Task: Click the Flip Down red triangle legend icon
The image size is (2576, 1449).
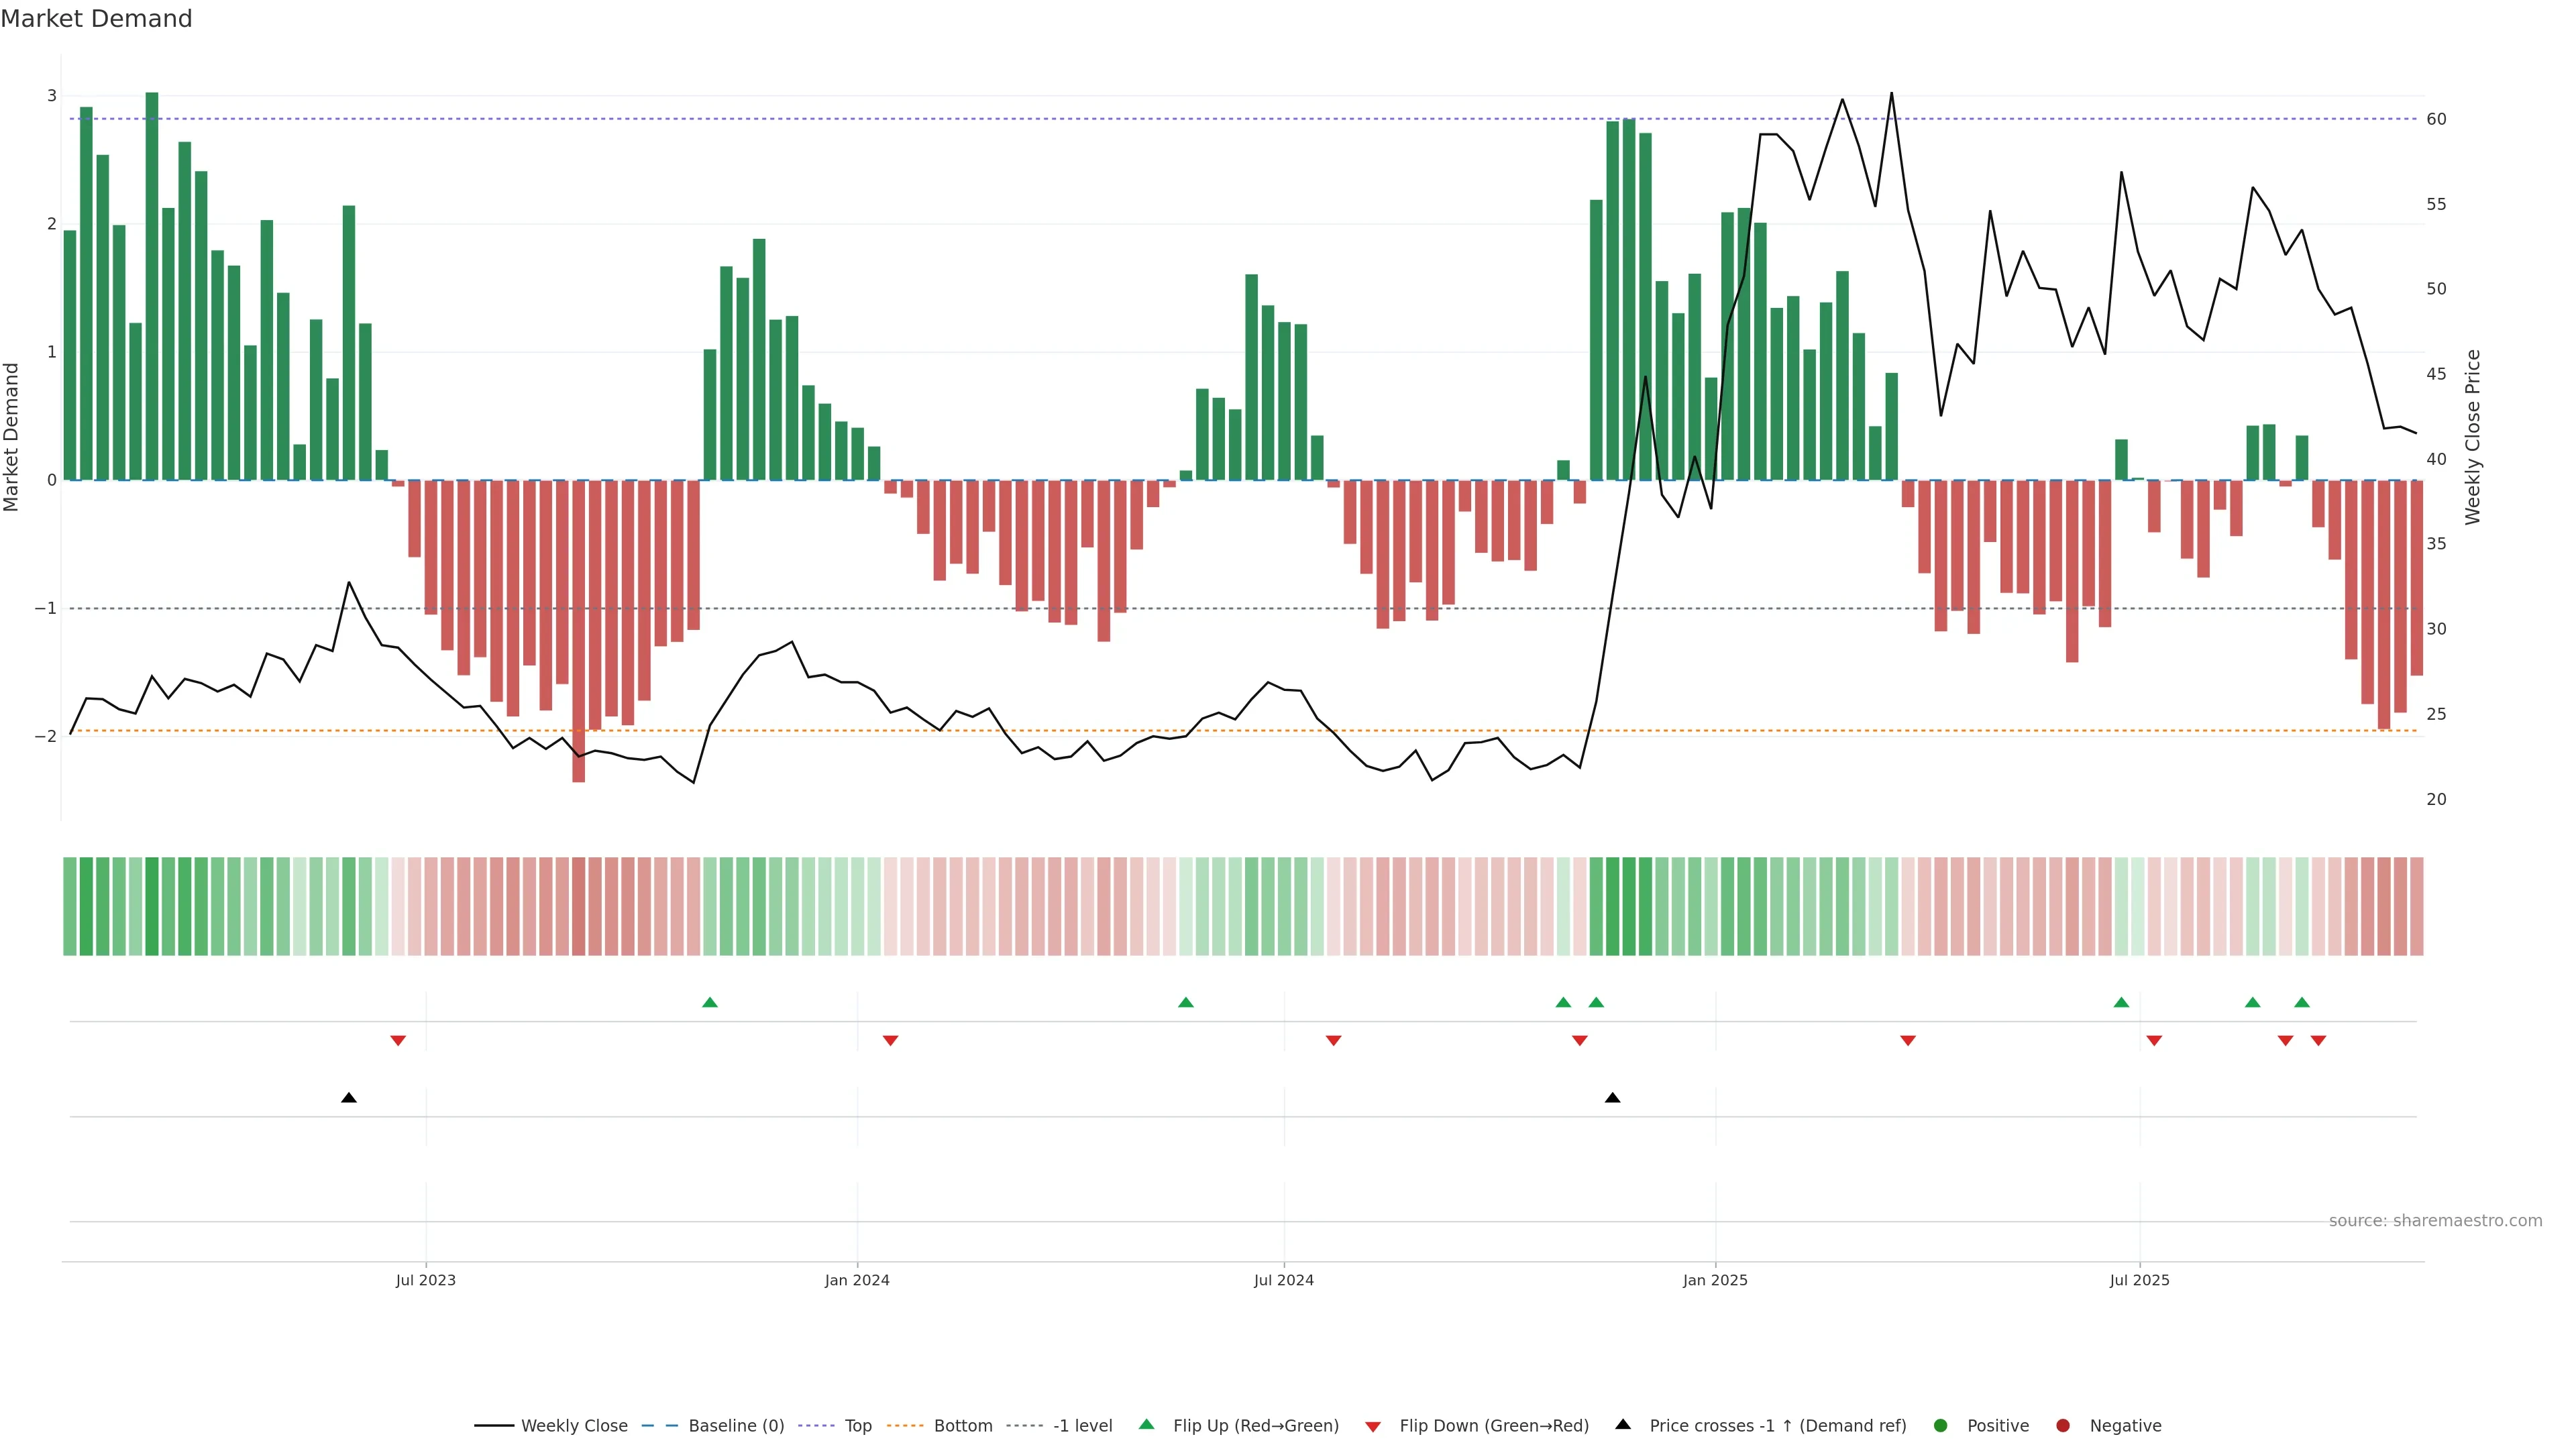Action: (1373, 1427)
